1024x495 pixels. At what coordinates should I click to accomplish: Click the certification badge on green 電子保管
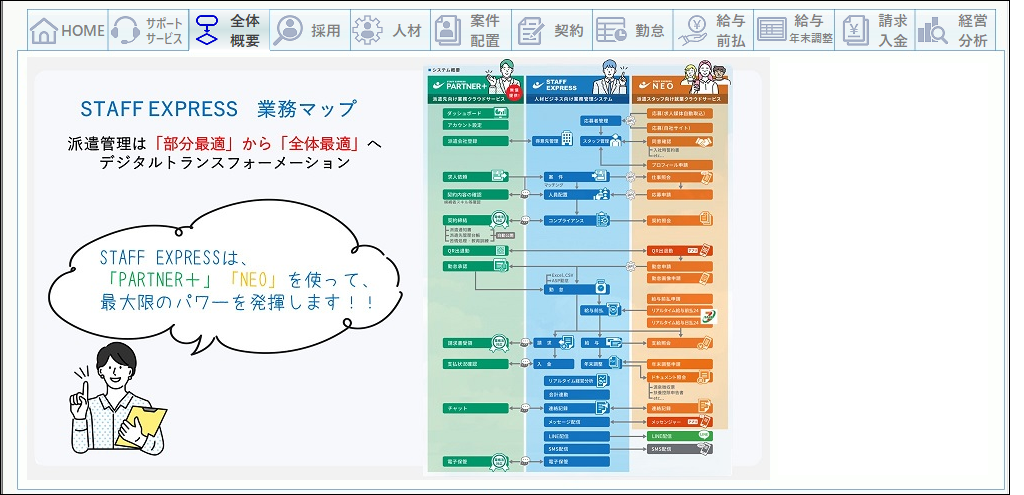tap(500, 462)
